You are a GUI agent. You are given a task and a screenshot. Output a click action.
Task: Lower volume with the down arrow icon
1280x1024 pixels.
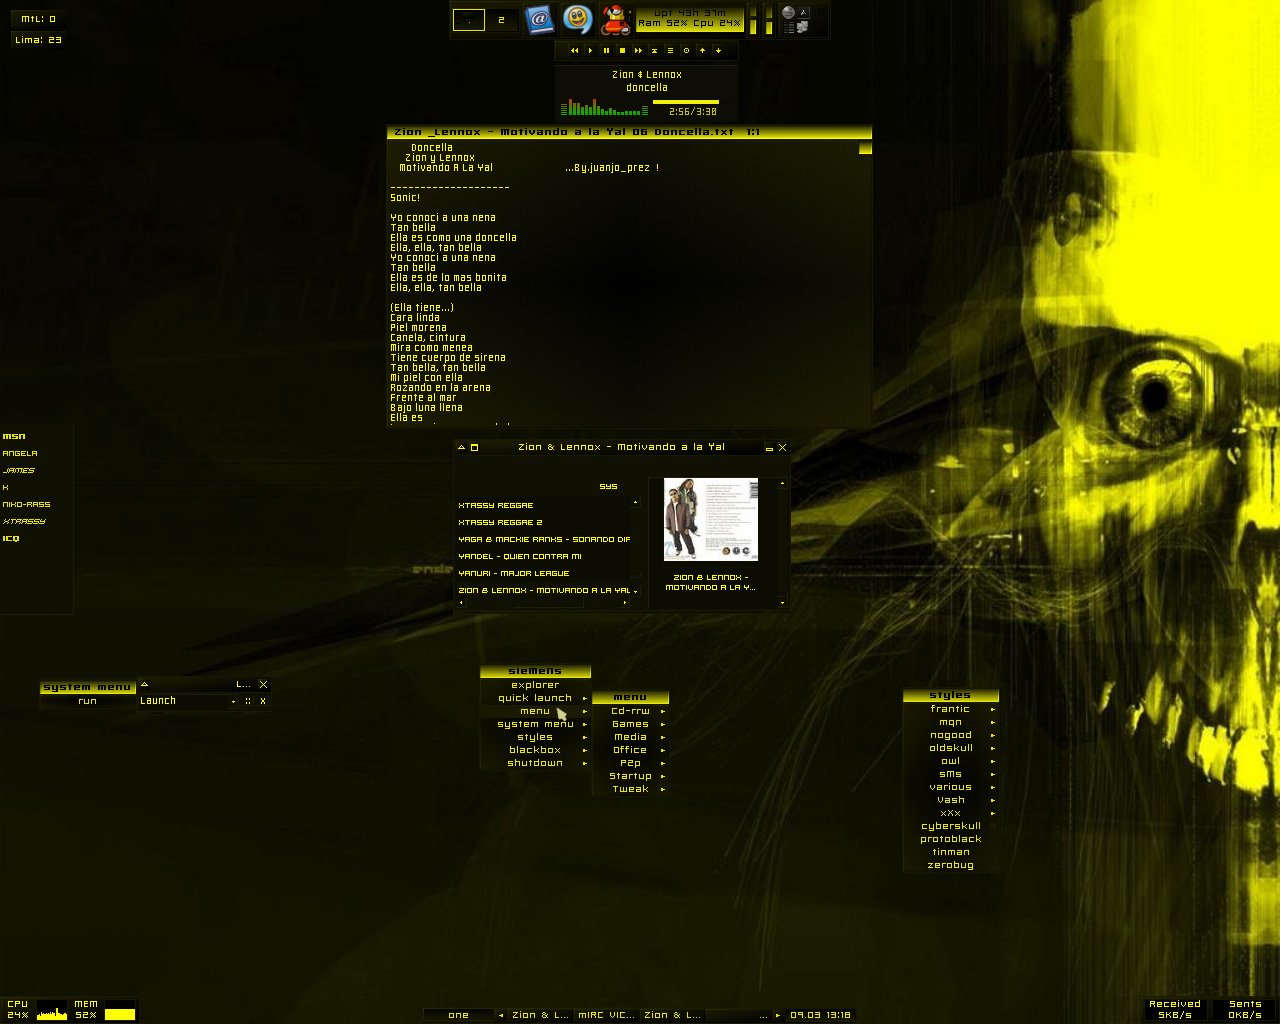coord(718,50)
